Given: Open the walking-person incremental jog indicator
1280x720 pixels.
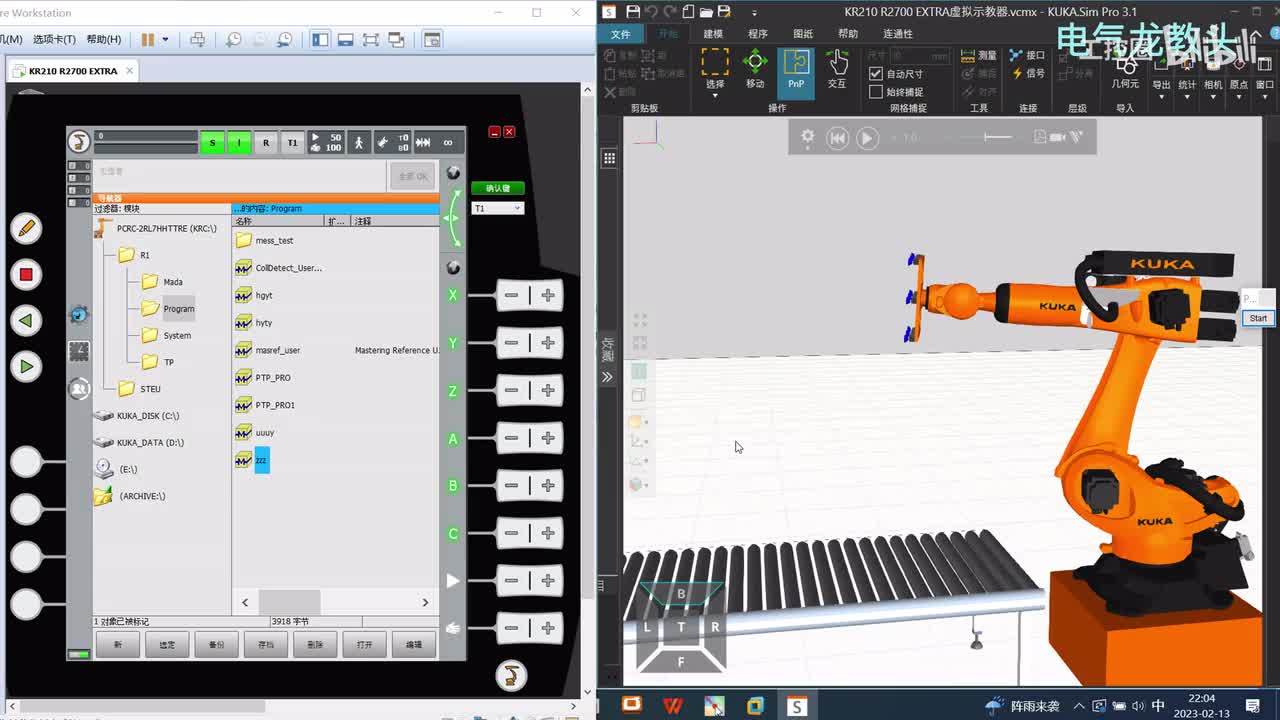Looking at the screenshot, I should [358, 142].
